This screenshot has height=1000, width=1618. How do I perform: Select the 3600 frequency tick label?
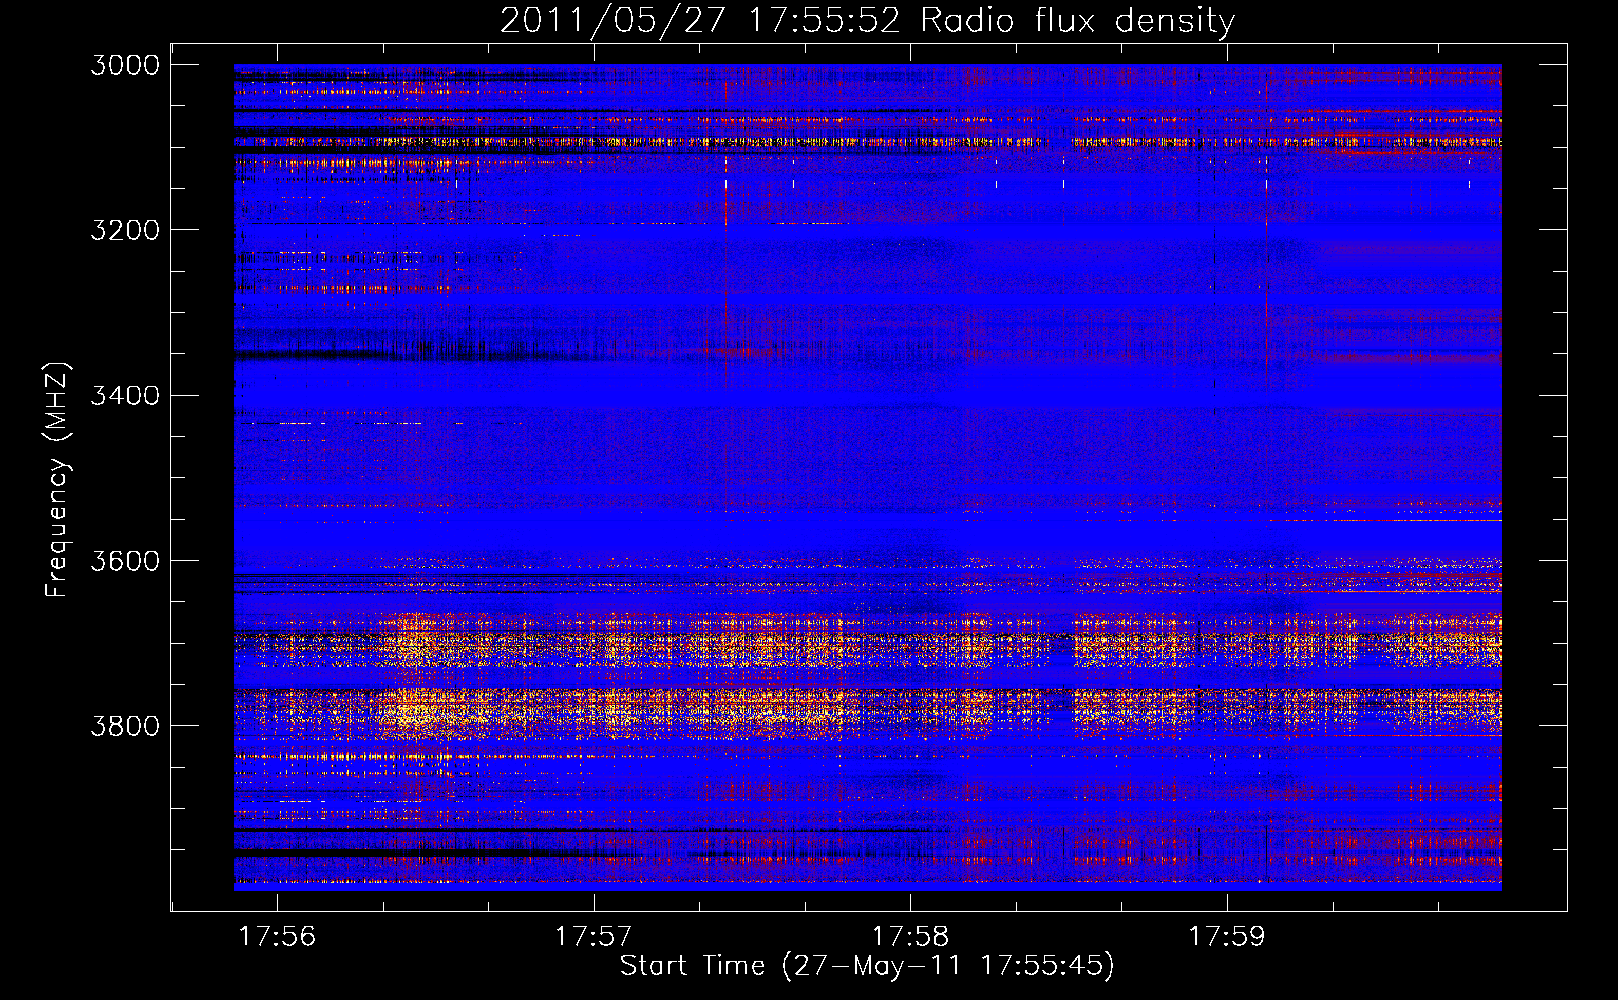pyautogui.click(x=125, y=560)
